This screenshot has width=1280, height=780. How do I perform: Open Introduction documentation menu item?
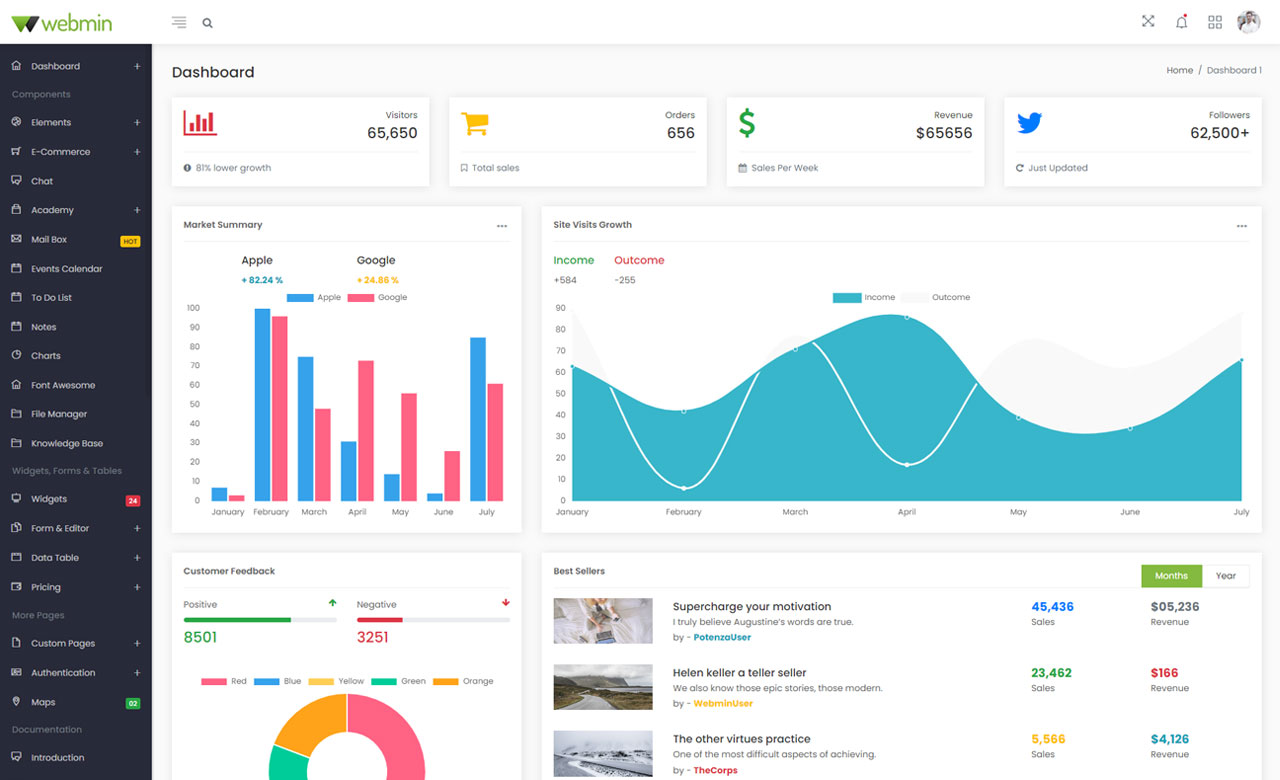76,757
